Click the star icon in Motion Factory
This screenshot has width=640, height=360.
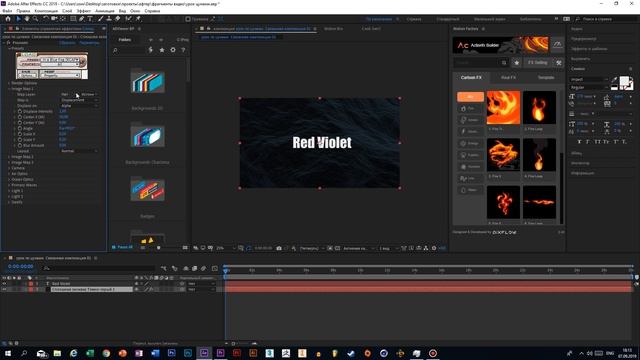tap(517, 63)
